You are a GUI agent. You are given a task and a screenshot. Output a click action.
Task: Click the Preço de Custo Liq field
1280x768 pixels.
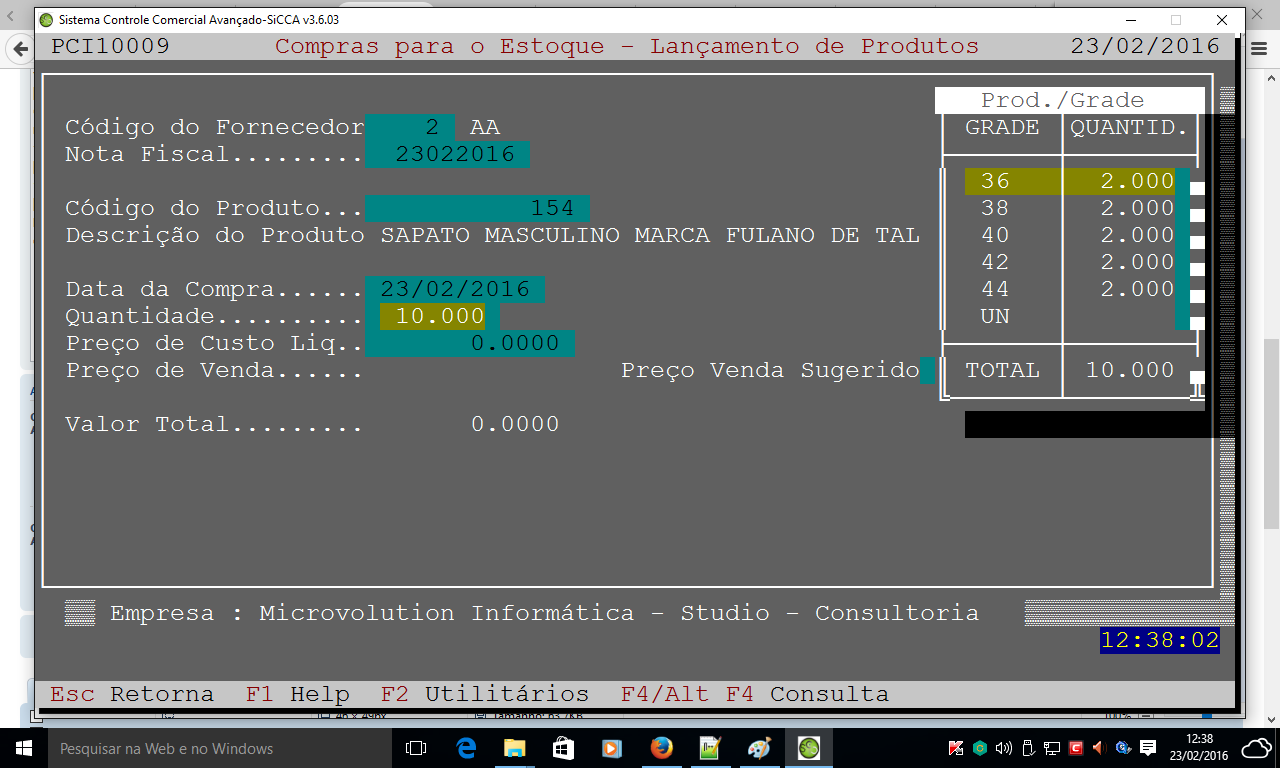coord(470,343)
